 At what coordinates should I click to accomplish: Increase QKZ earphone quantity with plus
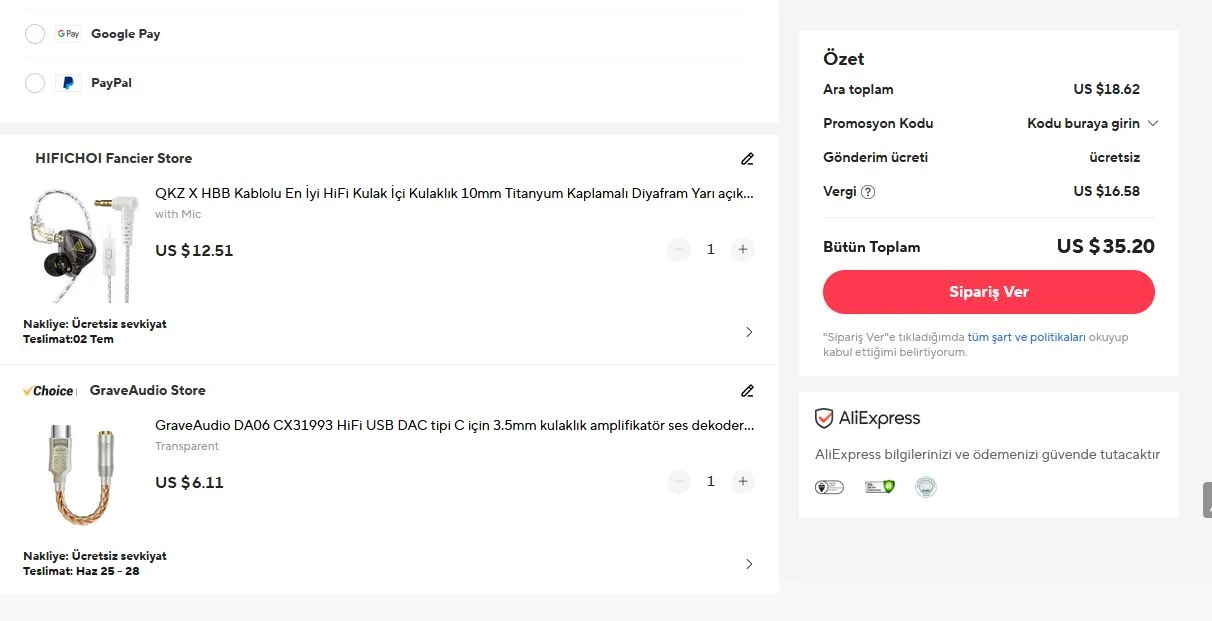click(x=742, y=250)
